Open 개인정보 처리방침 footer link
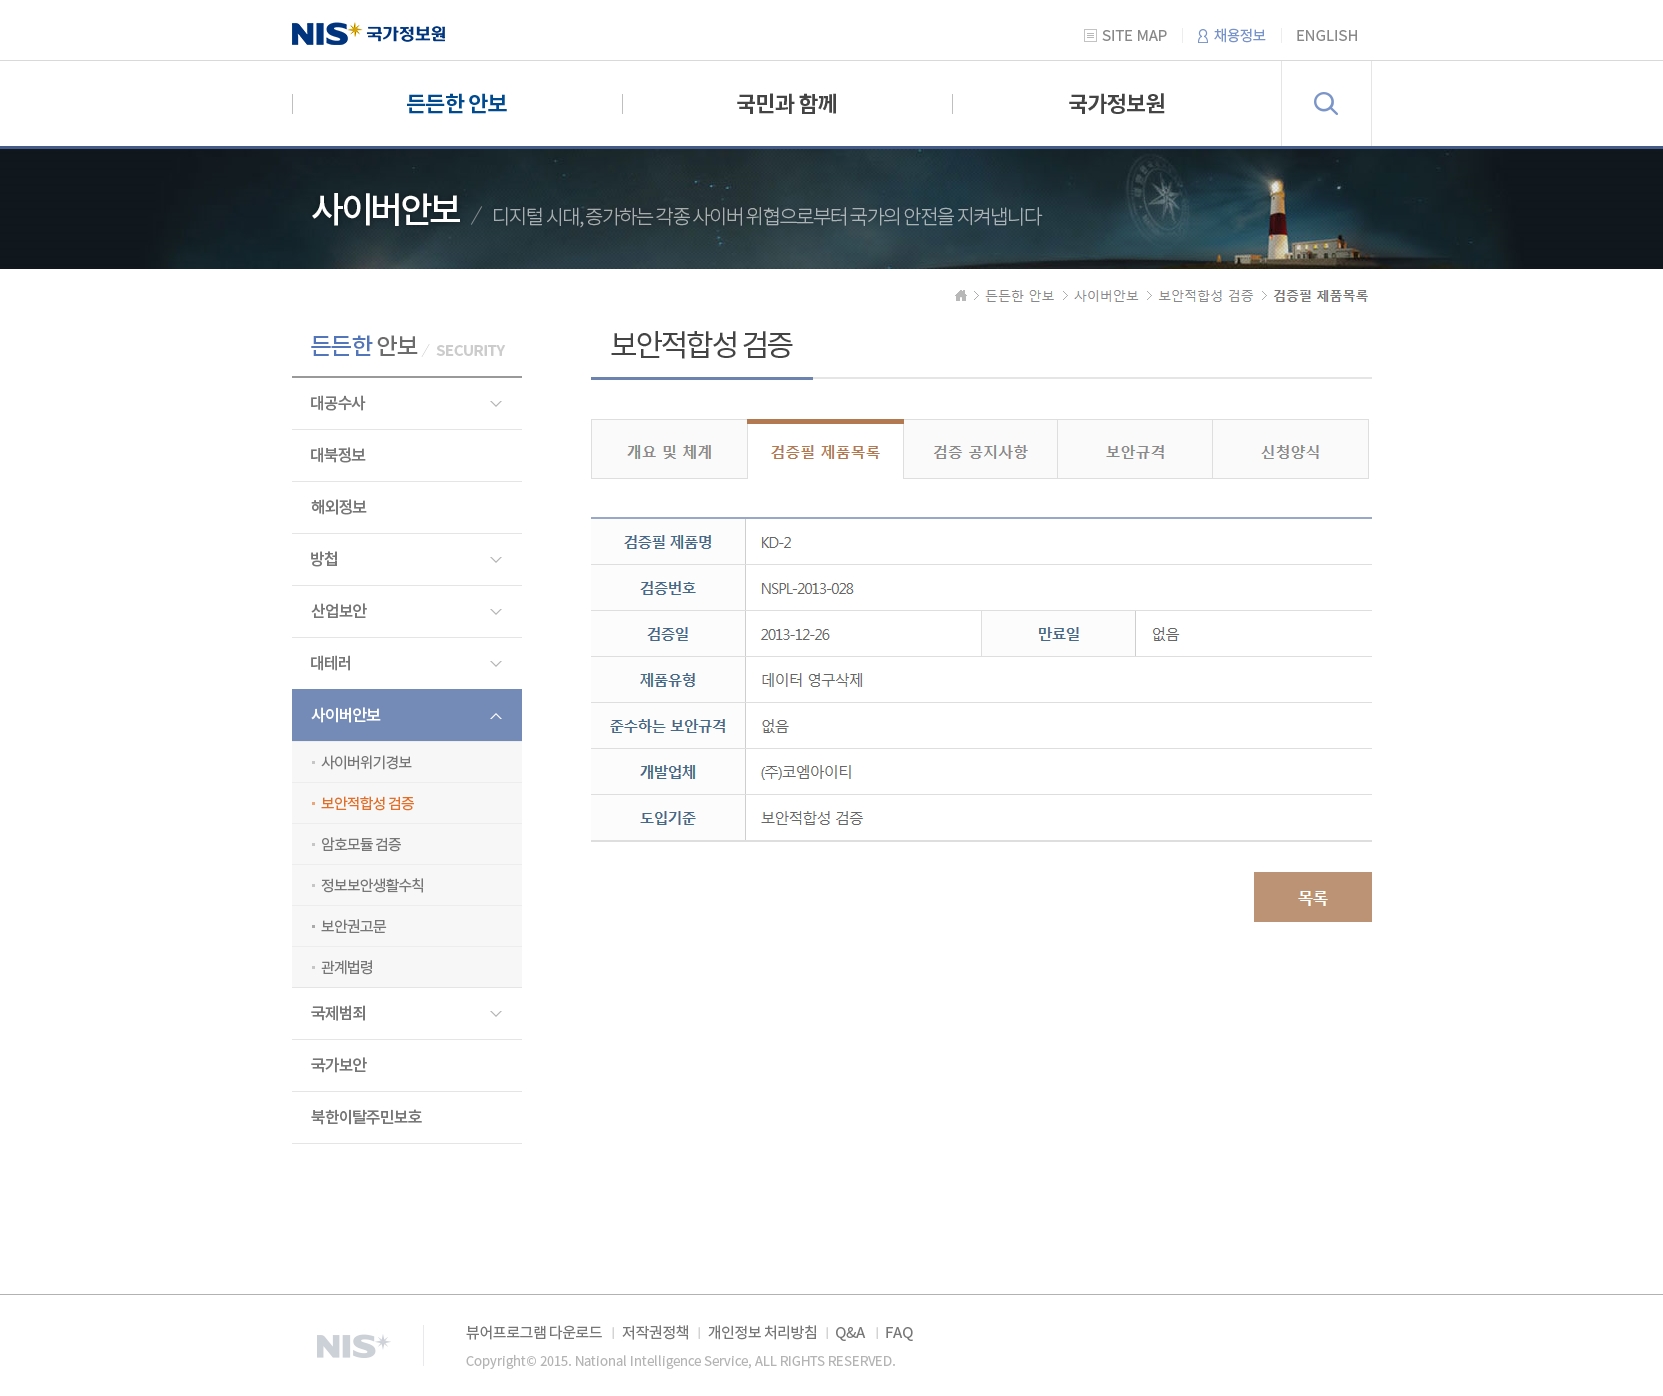The width and height of the screenshot is (1663, 1396). click(x=762, y=1333)
